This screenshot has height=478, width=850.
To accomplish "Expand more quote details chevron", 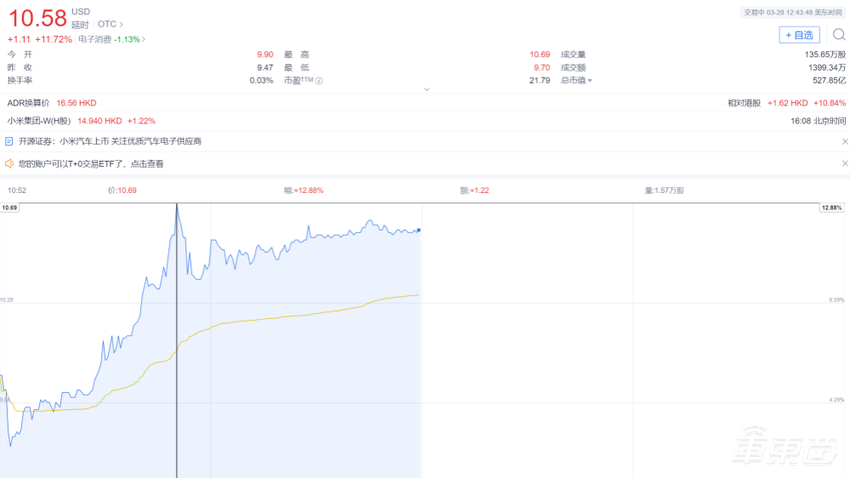I will coord(426,90).
